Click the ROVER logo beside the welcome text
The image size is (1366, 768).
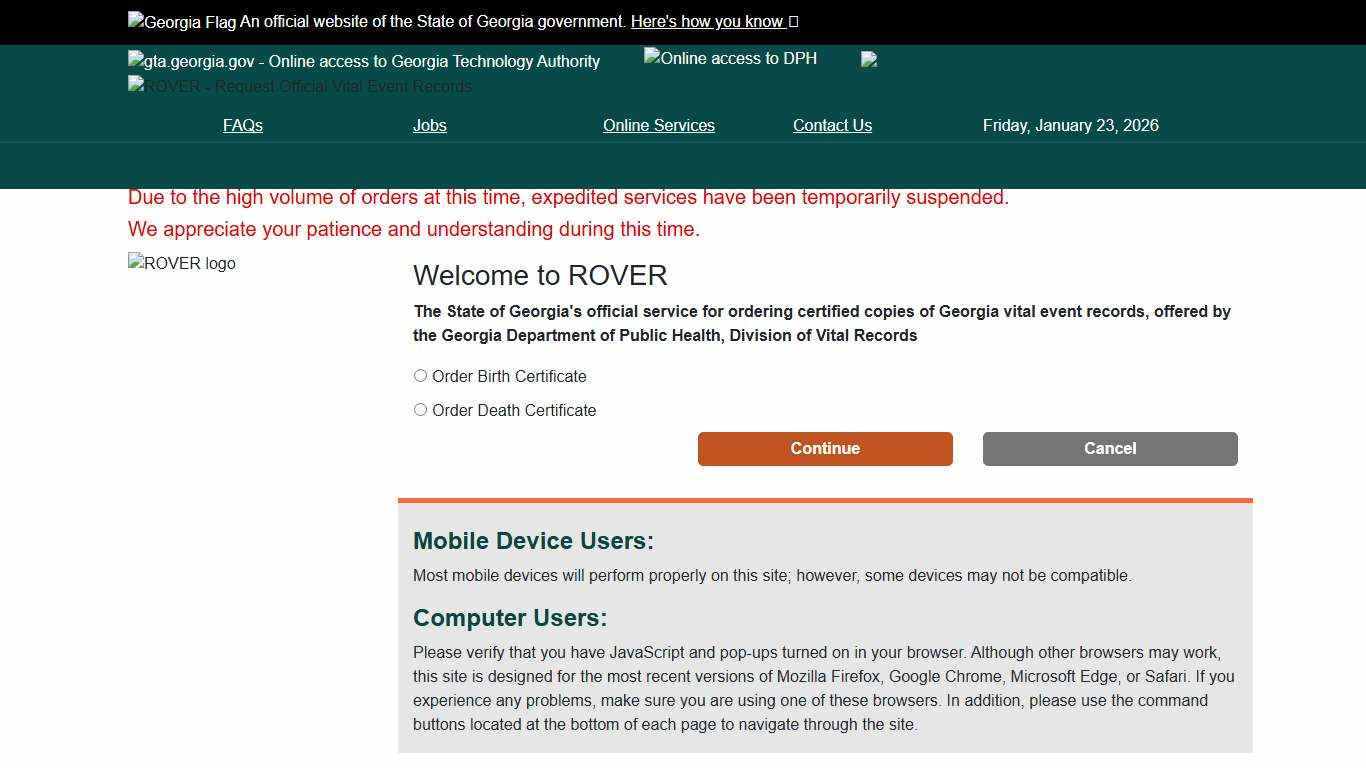(x=181, y=263)
